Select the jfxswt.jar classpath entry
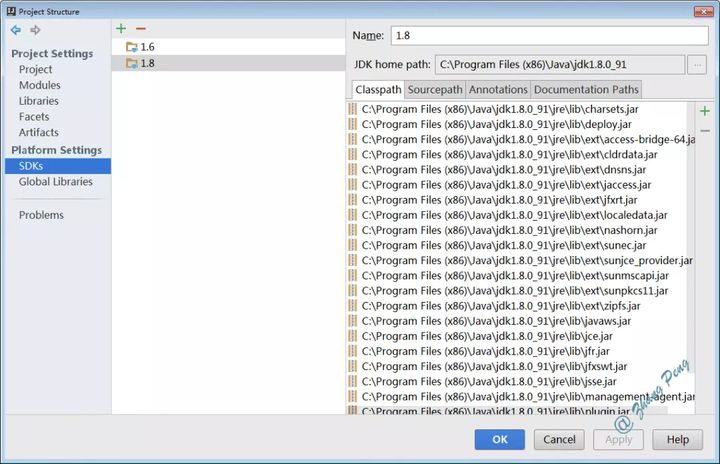This screenshot has width=720, height=464. click(495, 367)
